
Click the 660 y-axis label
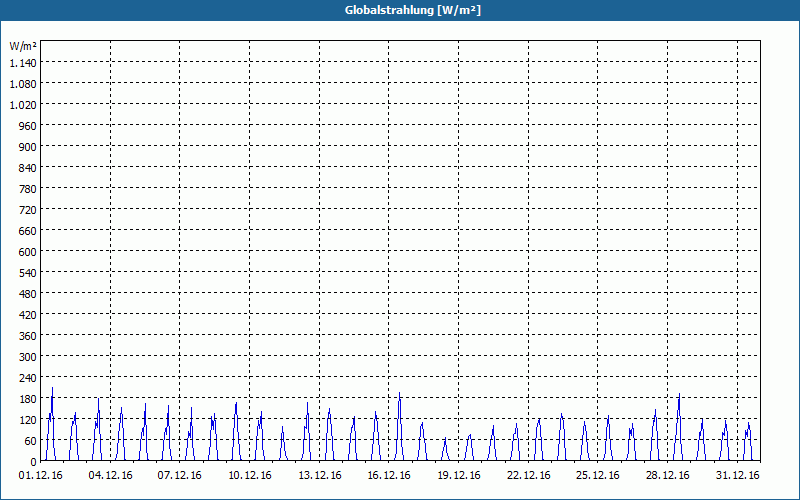click(x=28, y=231)
